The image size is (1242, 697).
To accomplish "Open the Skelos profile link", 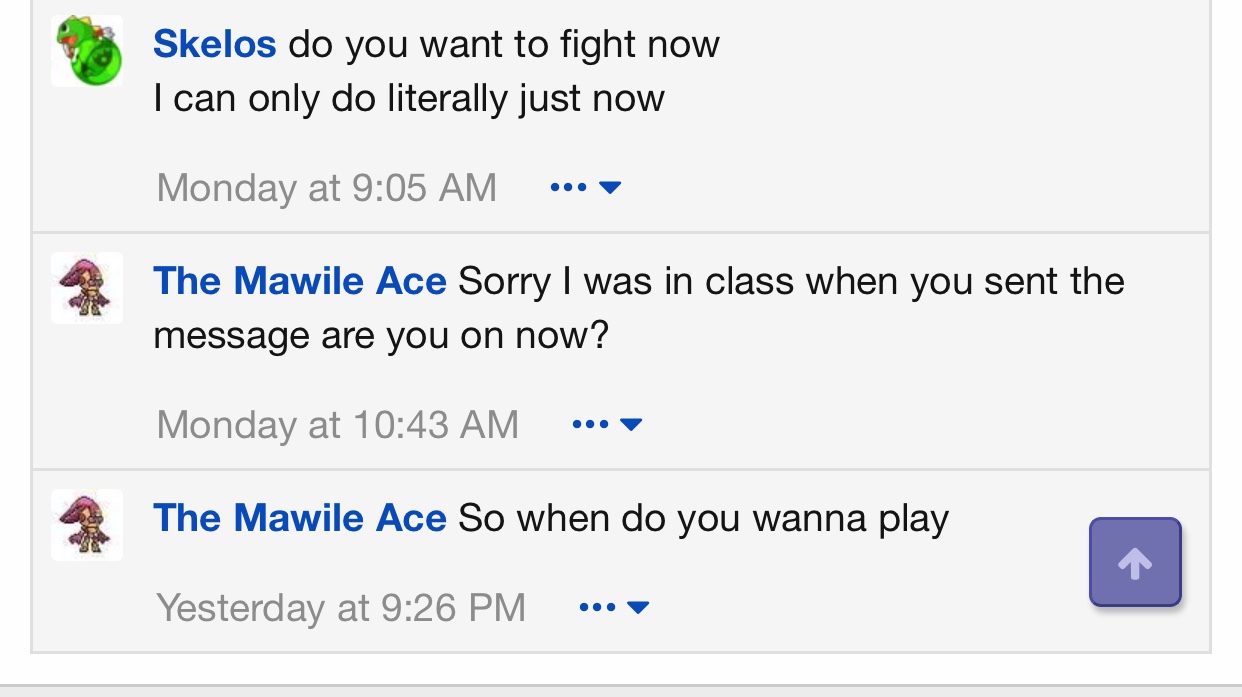I will [214, 44].
